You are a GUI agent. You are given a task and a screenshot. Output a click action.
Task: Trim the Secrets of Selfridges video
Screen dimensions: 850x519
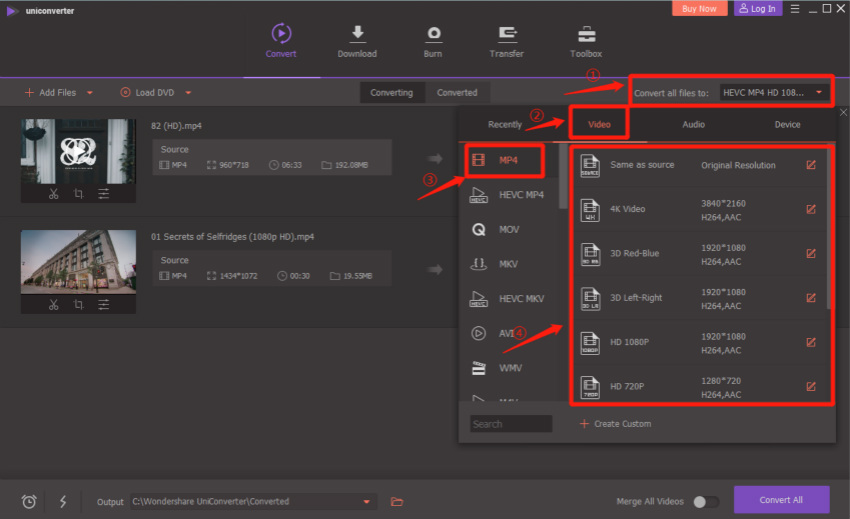(53, 305)
